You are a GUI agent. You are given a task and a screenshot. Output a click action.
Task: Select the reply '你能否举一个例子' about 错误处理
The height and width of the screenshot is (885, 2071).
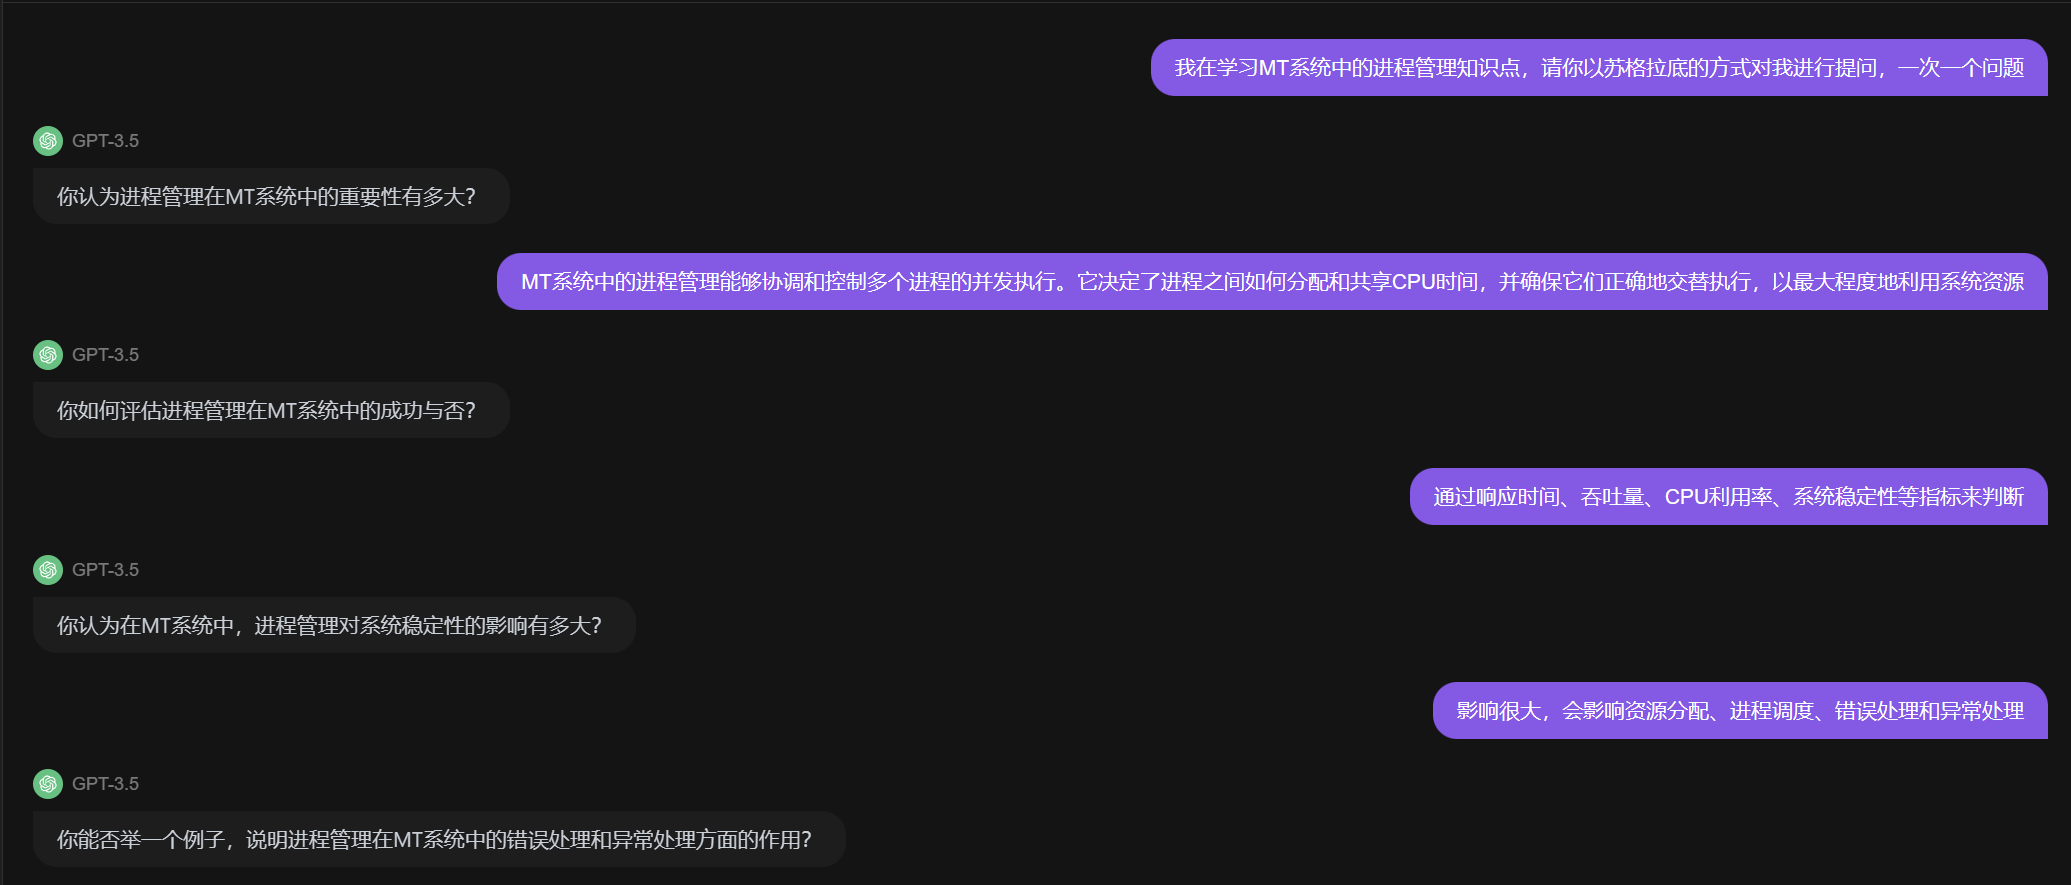coord(439,839)
